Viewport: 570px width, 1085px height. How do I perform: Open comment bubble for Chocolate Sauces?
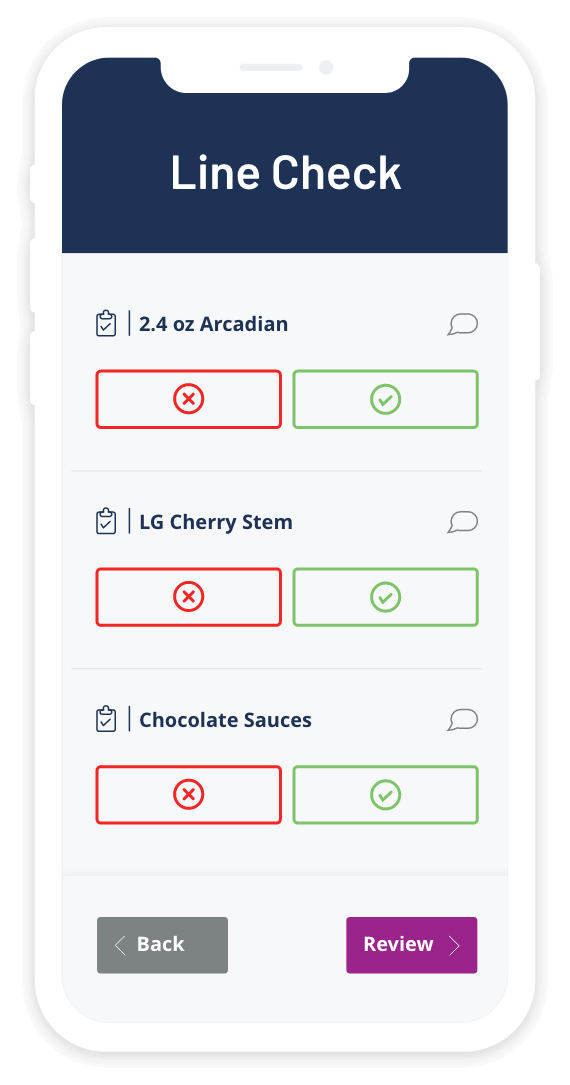(x=463, y=720)
